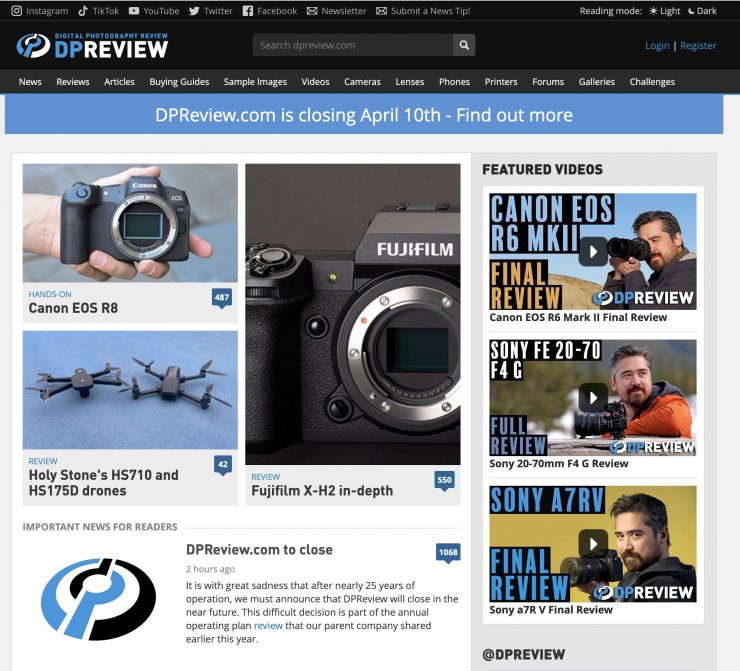Click the search magnifier button
The image size is (740, 671).
(463, 45)
